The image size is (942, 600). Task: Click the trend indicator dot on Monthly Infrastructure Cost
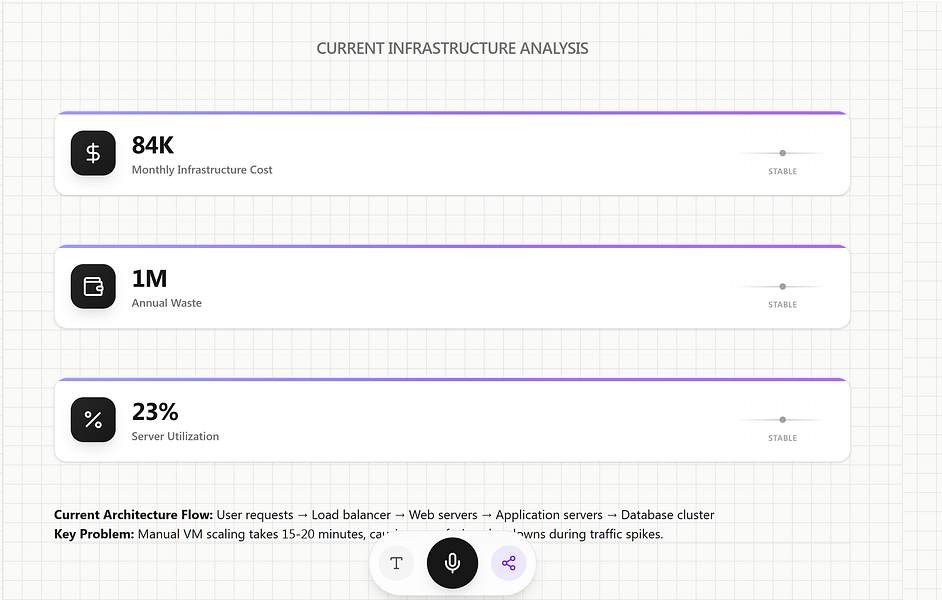782,153
